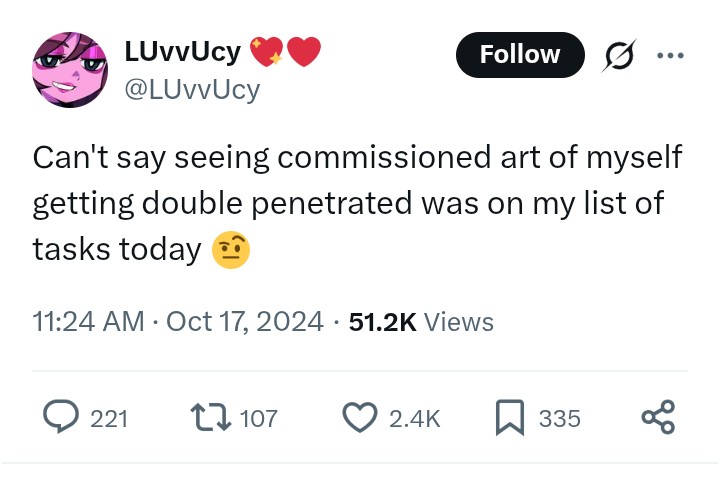Click the 107 reposts count
This screenshot has width=720, height=479.
pyautogui.click(x=259, y=419)
